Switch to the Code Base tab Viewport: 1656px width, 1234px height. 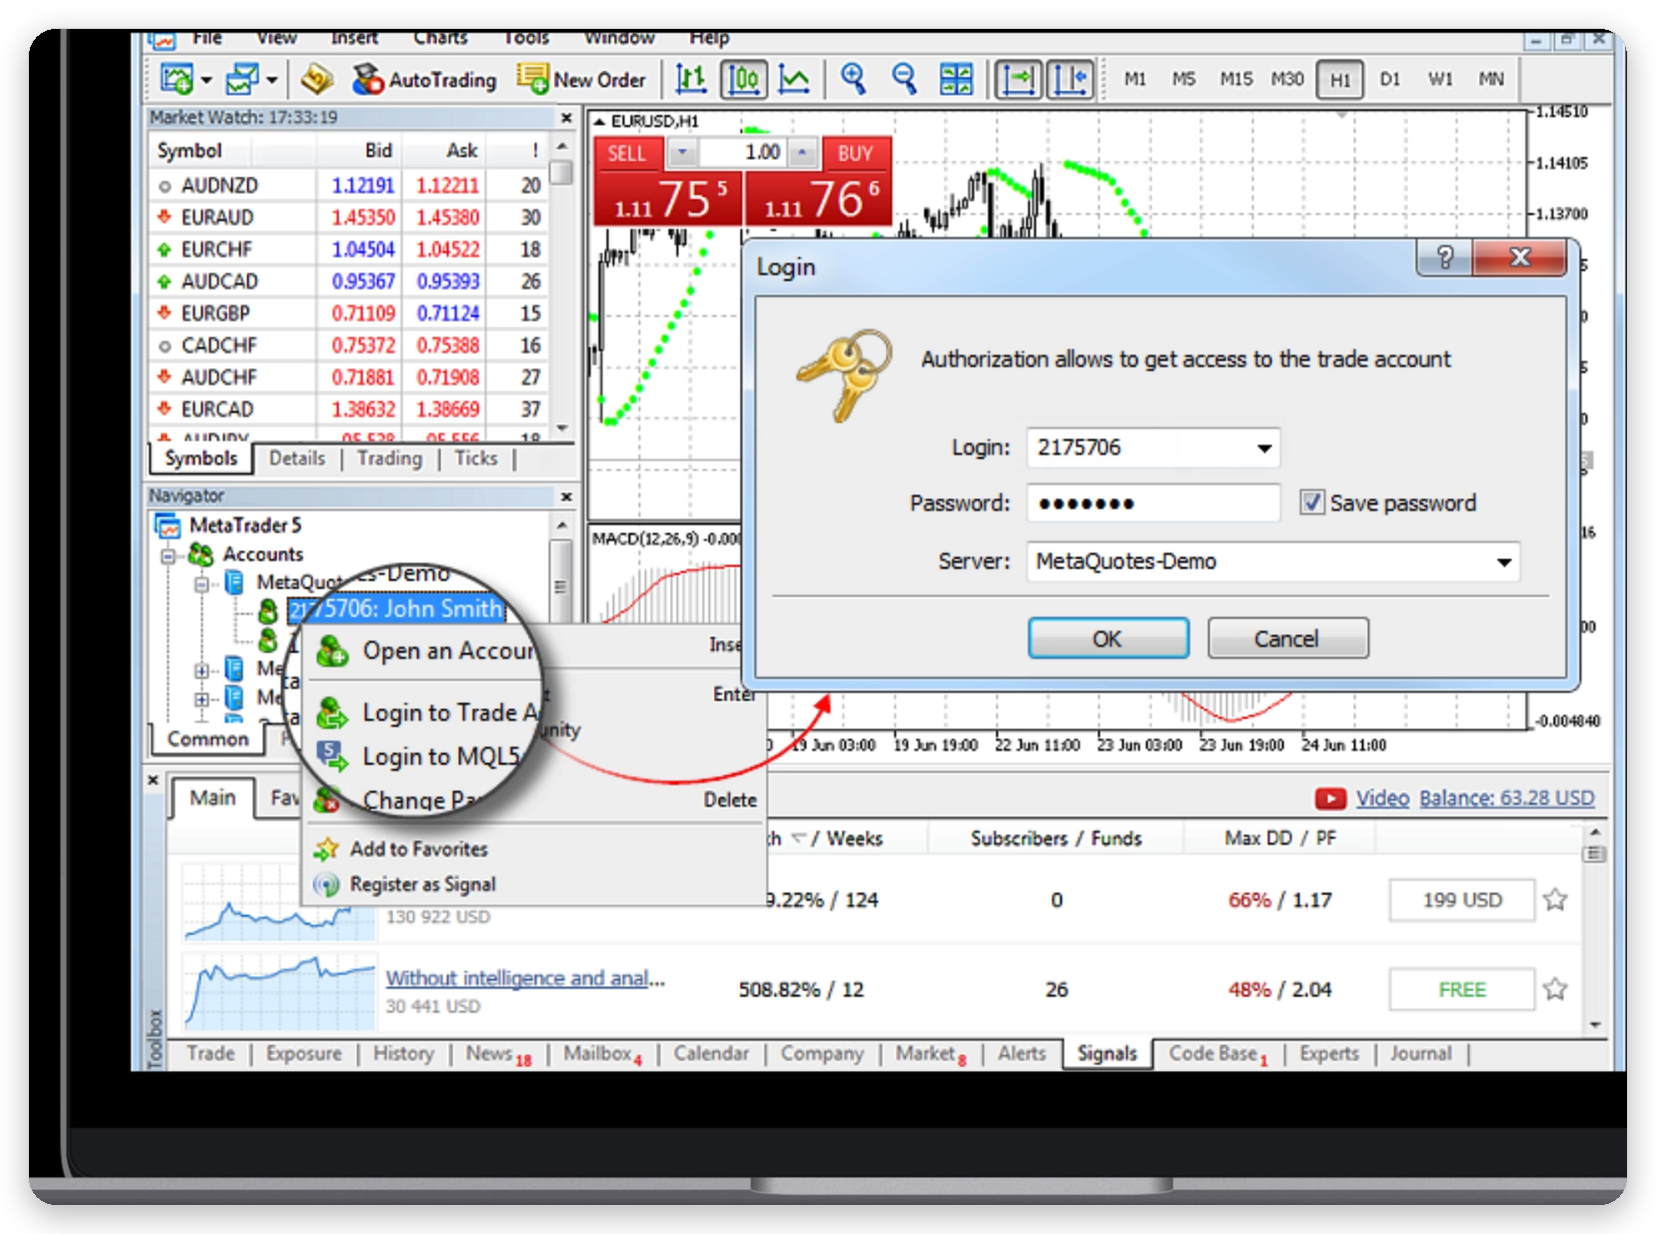coord(1216,1054)
